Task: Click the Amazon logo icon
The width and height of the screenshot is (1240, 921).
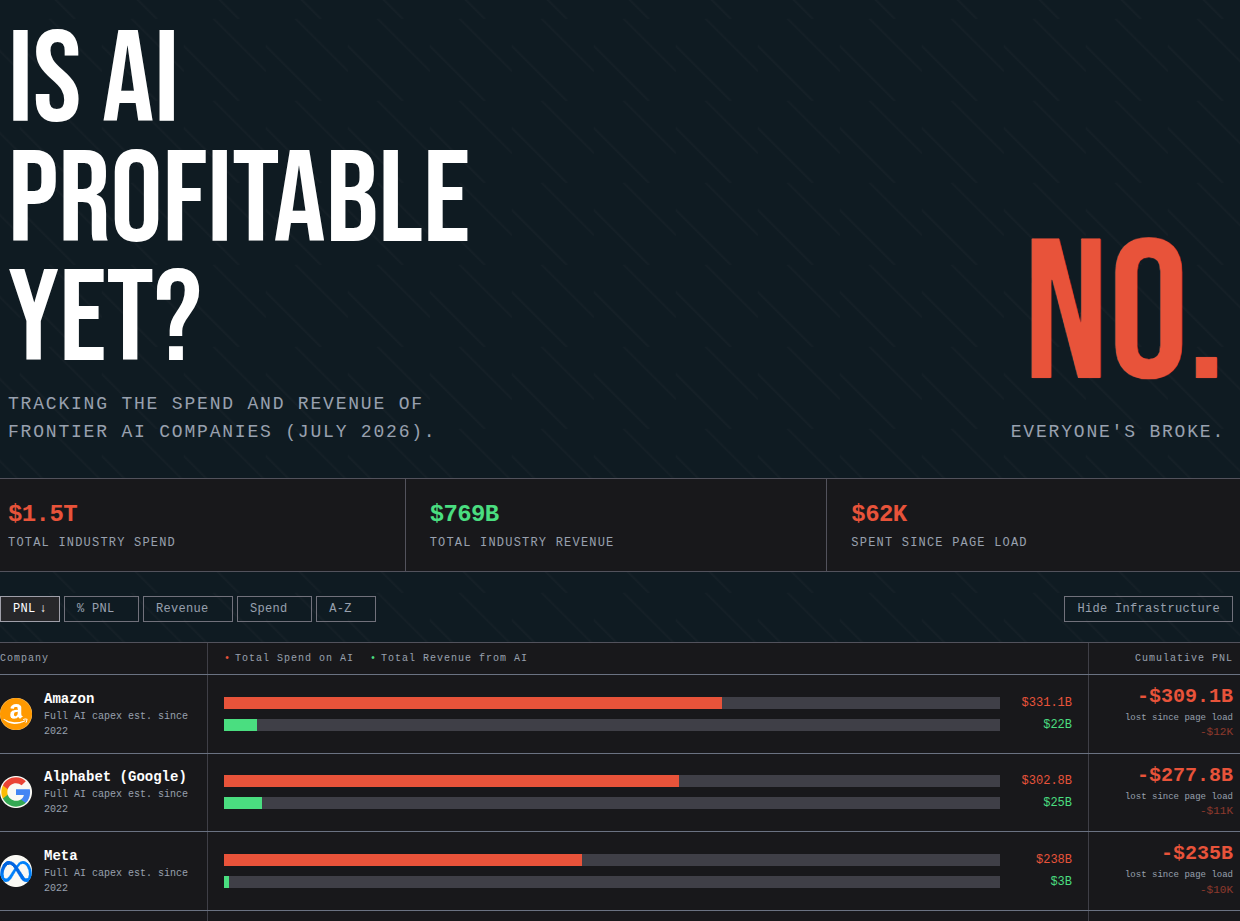Action: click(16, 714)
